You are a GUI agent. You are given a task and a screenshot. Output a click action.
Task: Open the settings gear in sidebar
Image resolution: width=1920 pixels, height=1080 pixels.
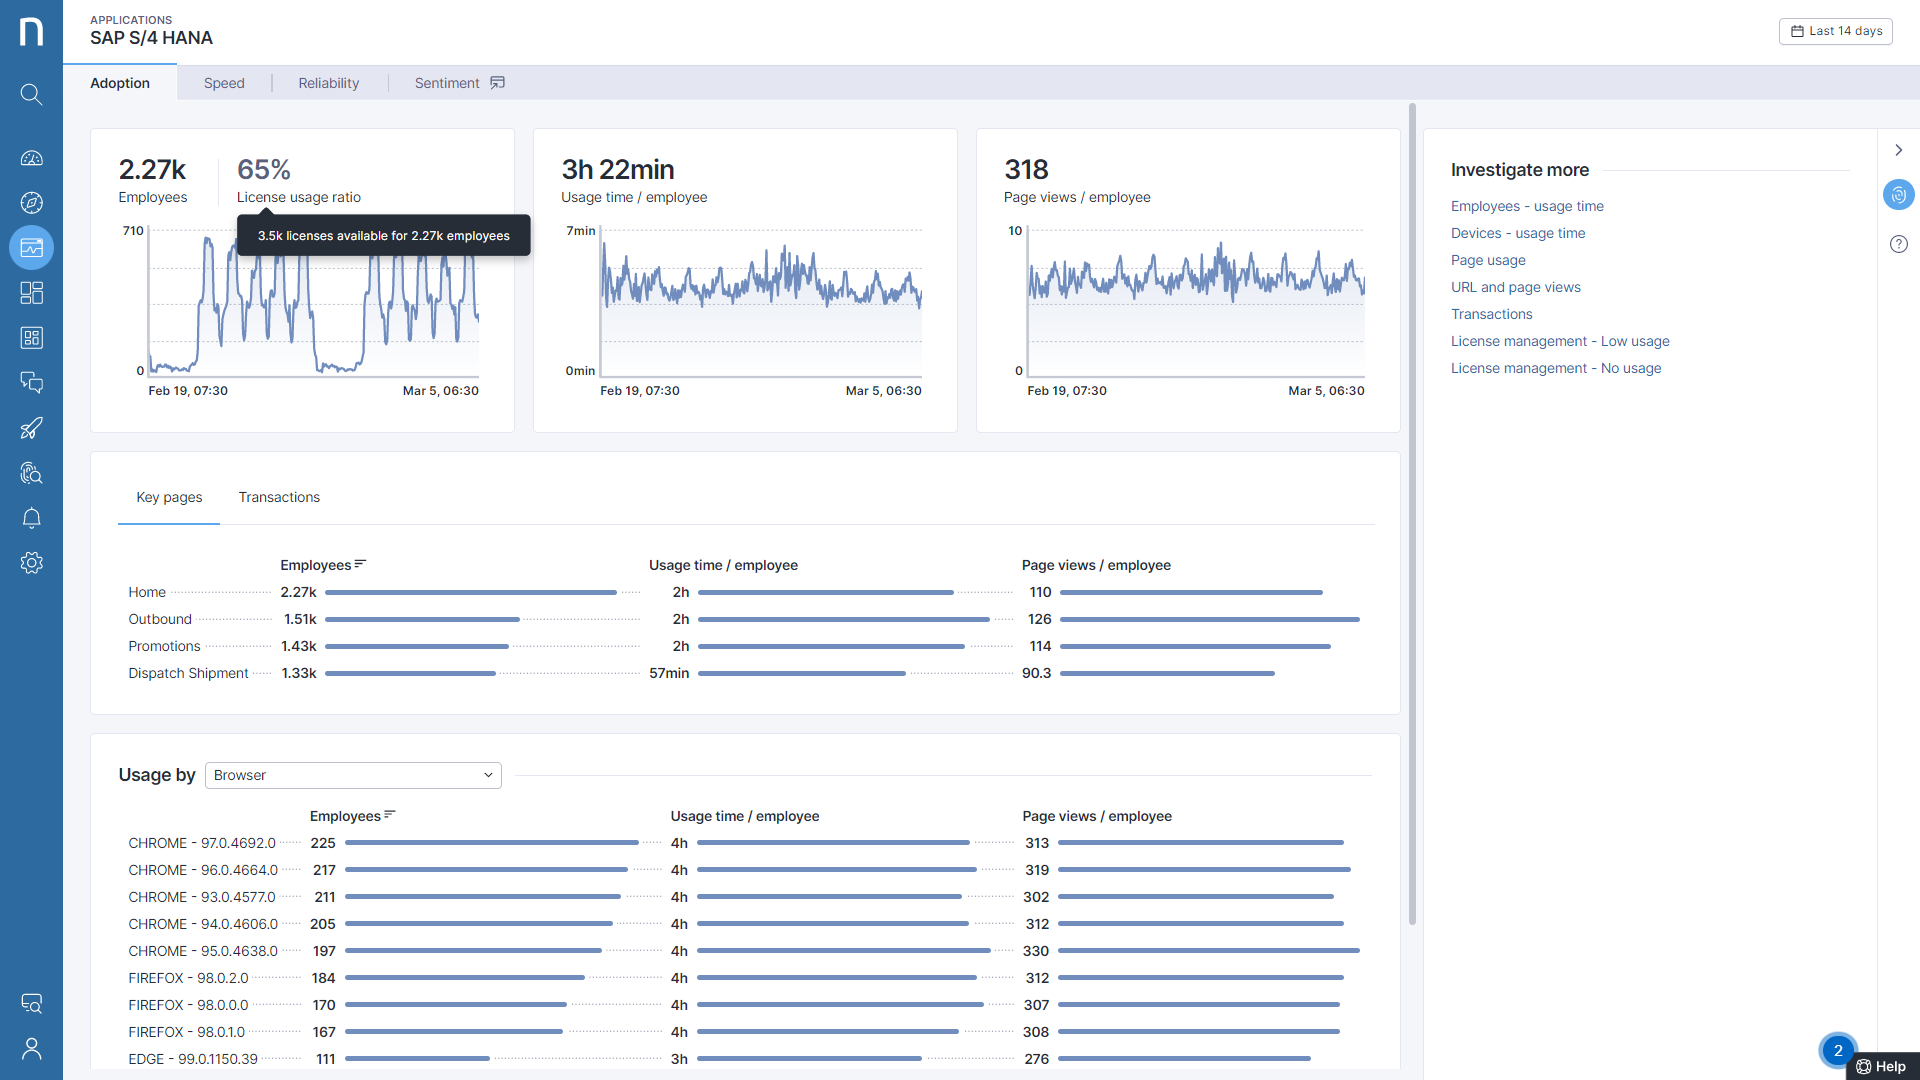click(x=31, y=563)
